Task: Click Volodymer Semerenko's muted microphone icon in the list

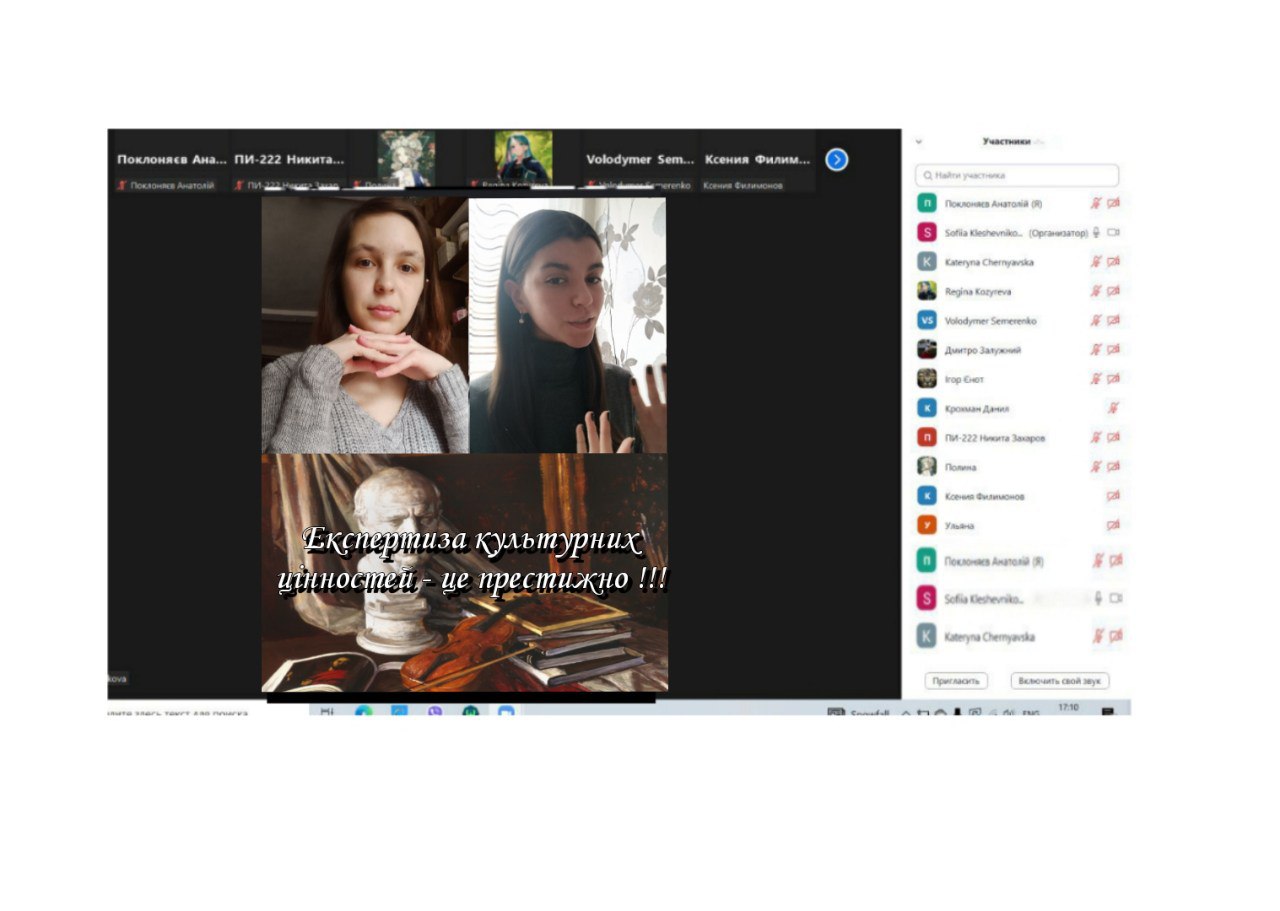Action: (x=1096, y=320)
